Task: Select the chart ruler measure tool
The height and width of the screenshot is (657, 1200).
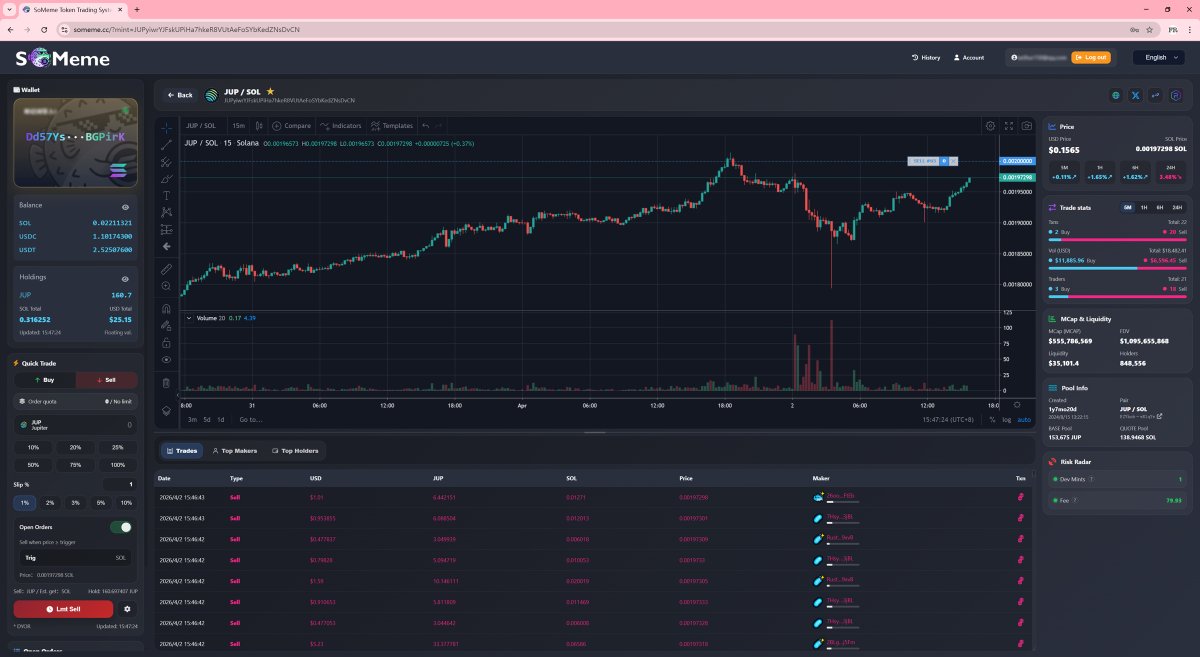Action: click(166, 269)
